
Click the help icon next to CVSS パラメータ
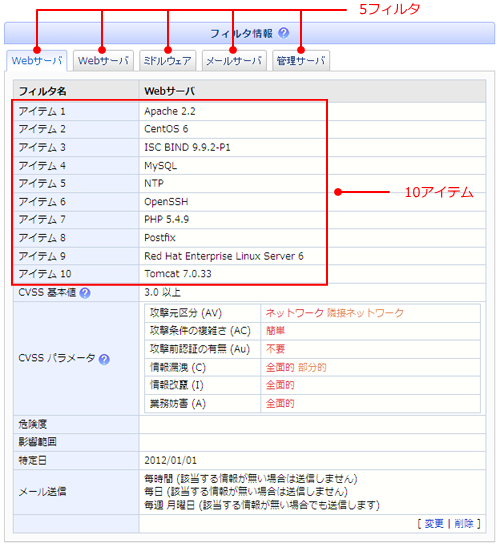[104, 359]
